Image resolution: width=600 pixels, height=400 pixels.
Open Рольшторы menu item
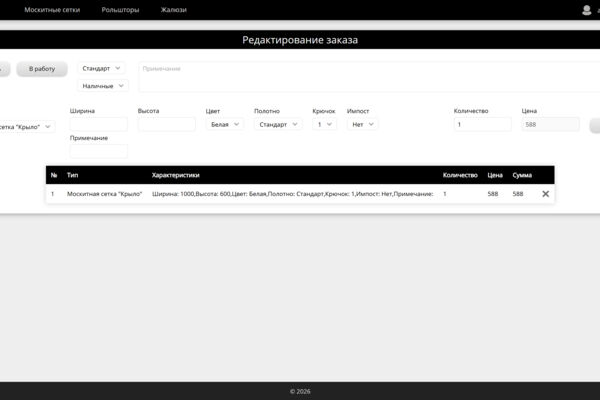coord(120,10)
